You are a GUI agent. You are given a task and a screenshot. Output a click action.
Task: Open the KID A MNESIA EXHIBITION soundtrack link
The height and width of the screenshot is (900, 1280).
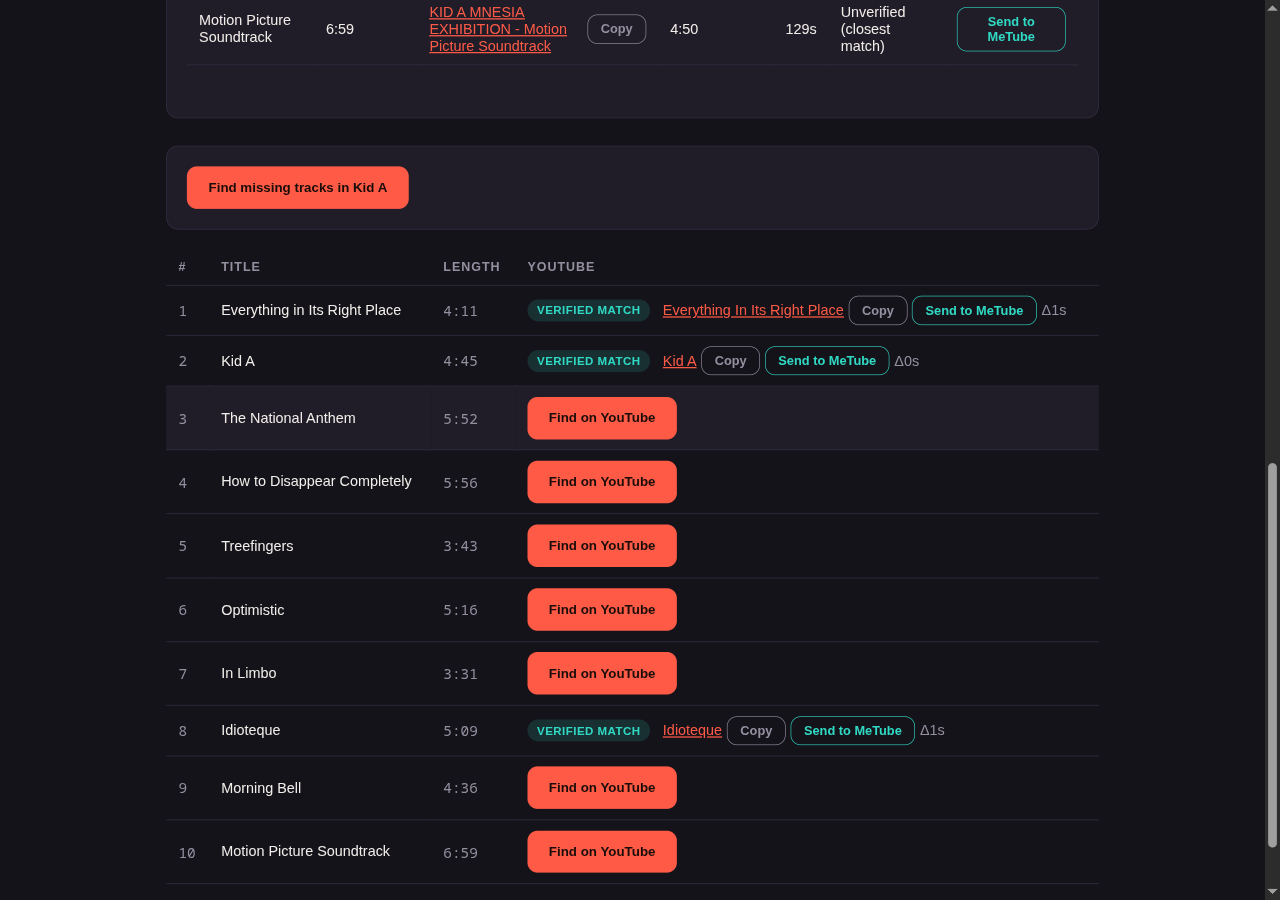pos(498,29)
